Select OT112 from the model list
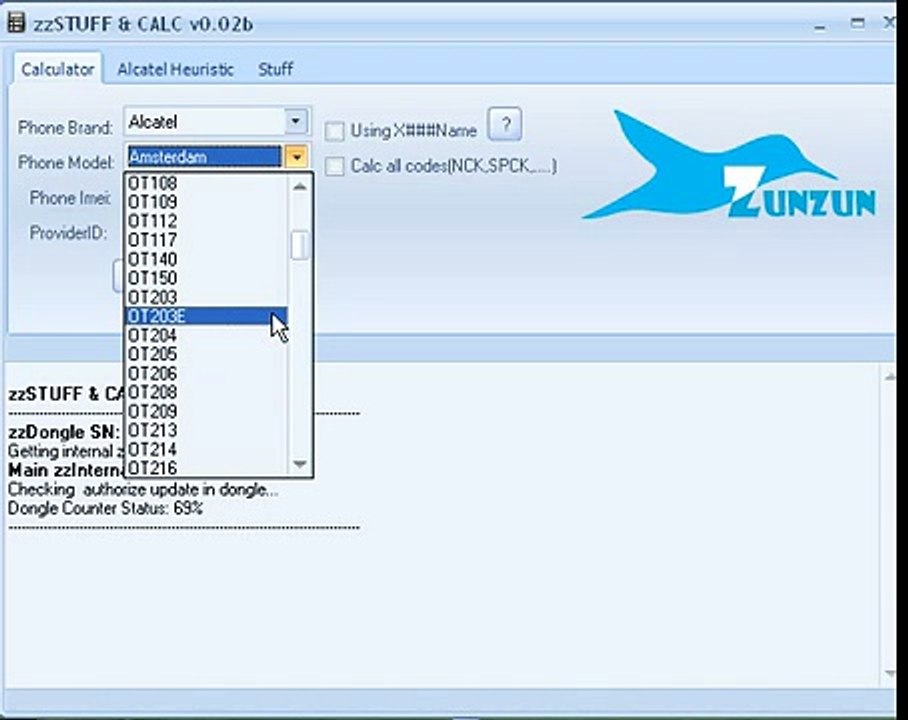The image size is (908, 720). click(x=206, y=221)
